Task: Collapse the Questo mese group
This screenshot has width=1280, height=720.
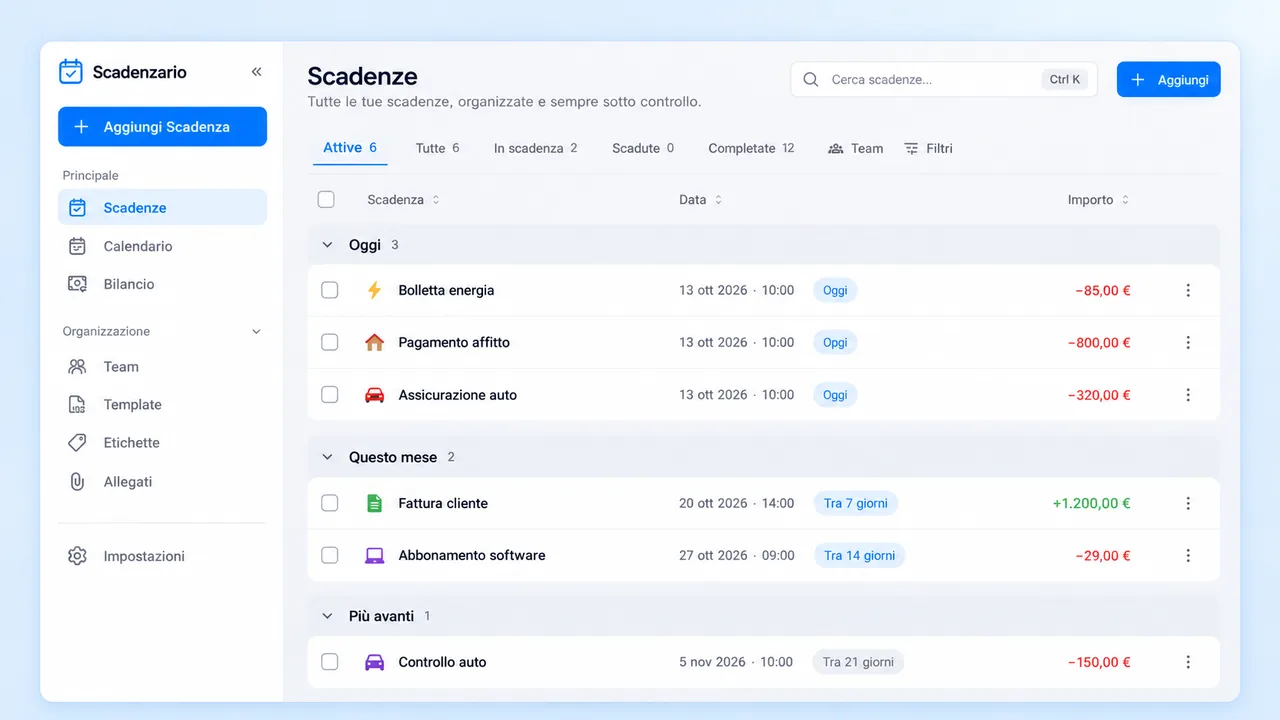Action: pyautogui.click(x=327, y=457)
